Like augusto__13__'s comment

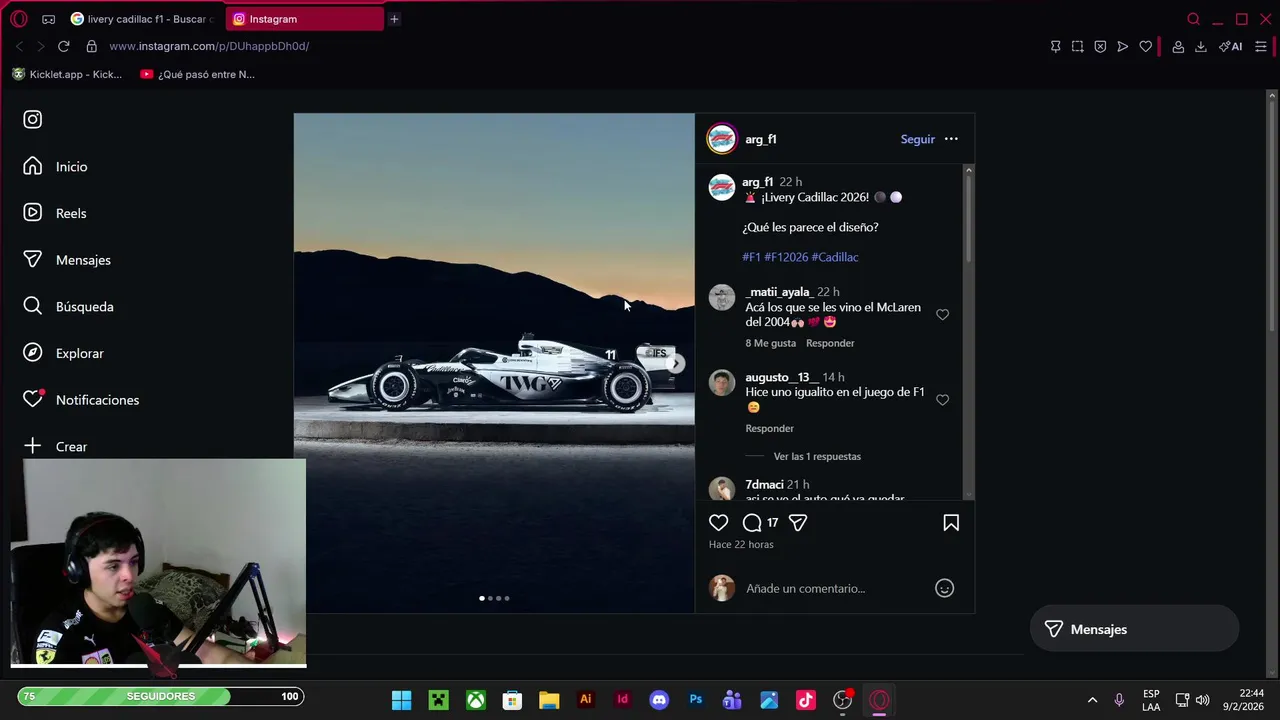tap(942, 400)
